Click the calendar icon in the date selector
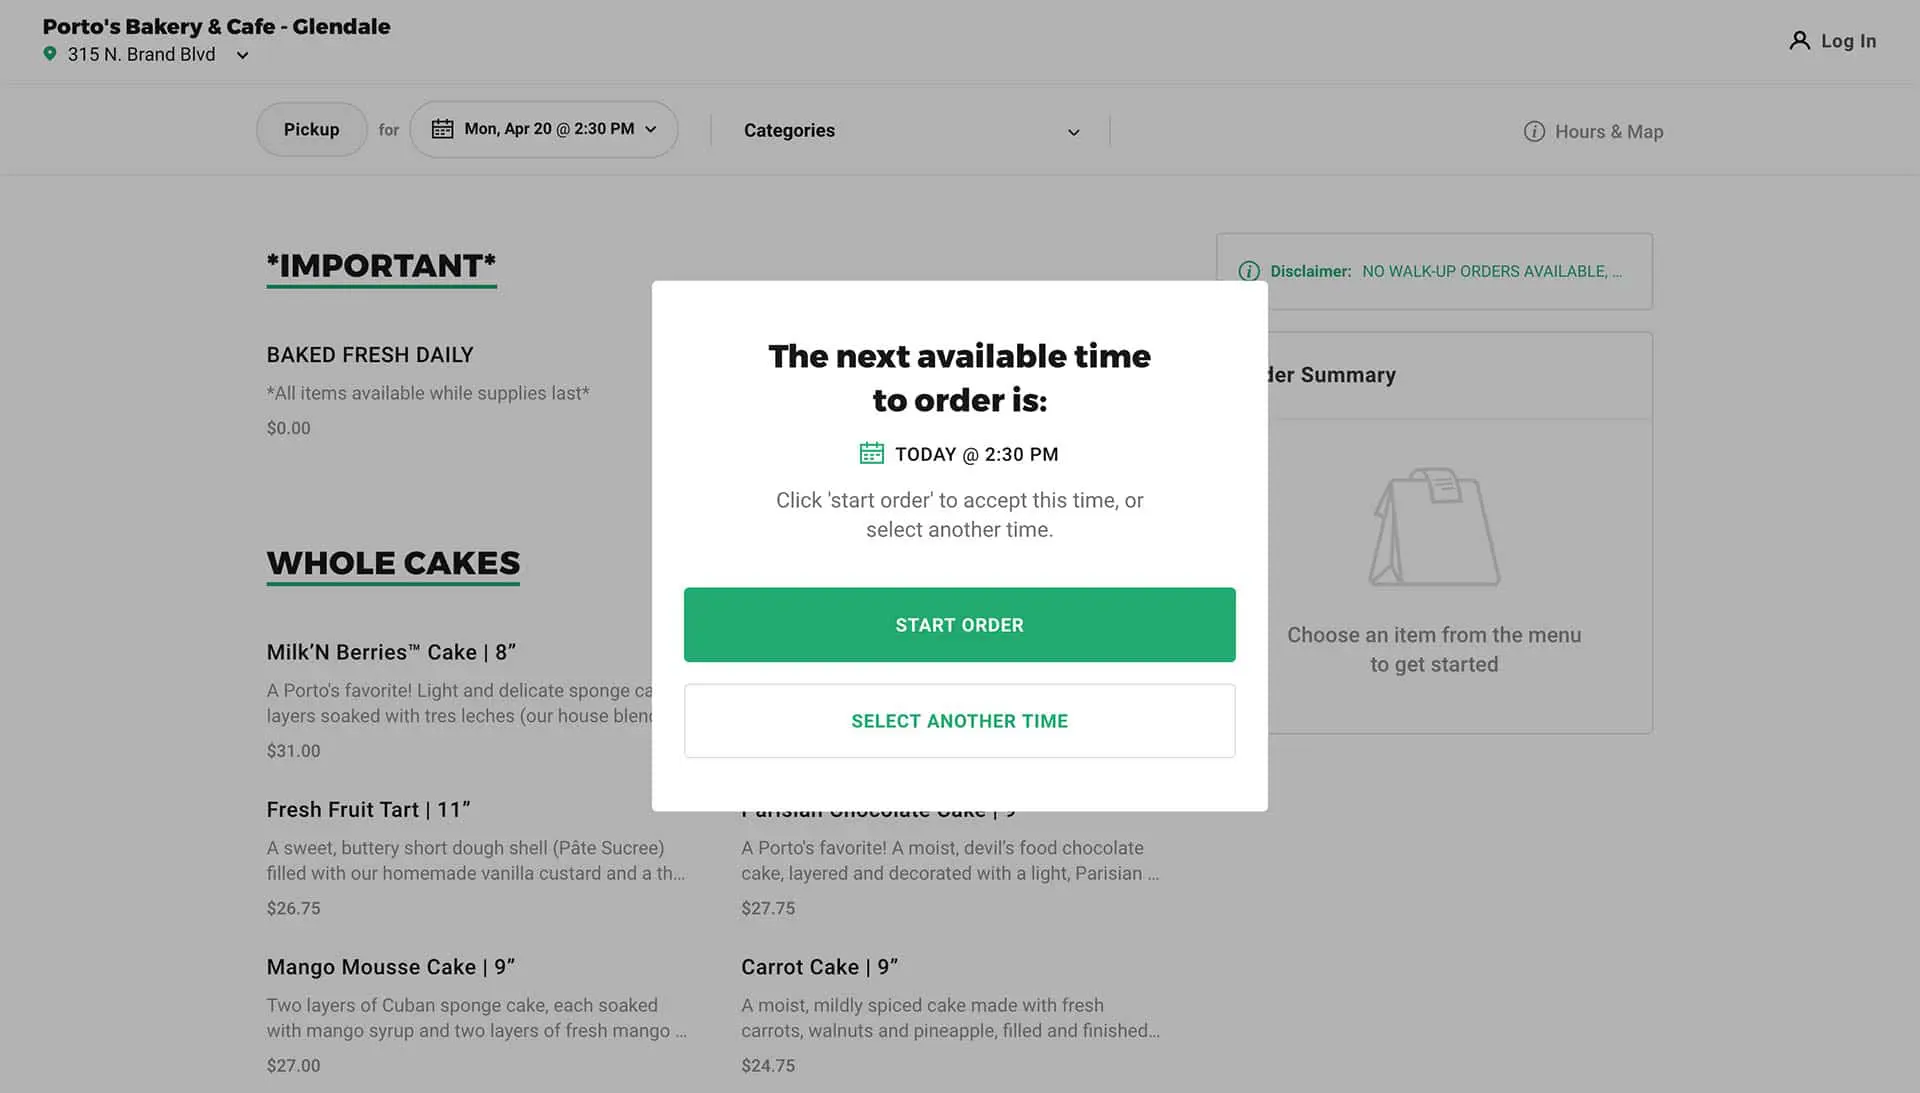 (x=443, y=128)
